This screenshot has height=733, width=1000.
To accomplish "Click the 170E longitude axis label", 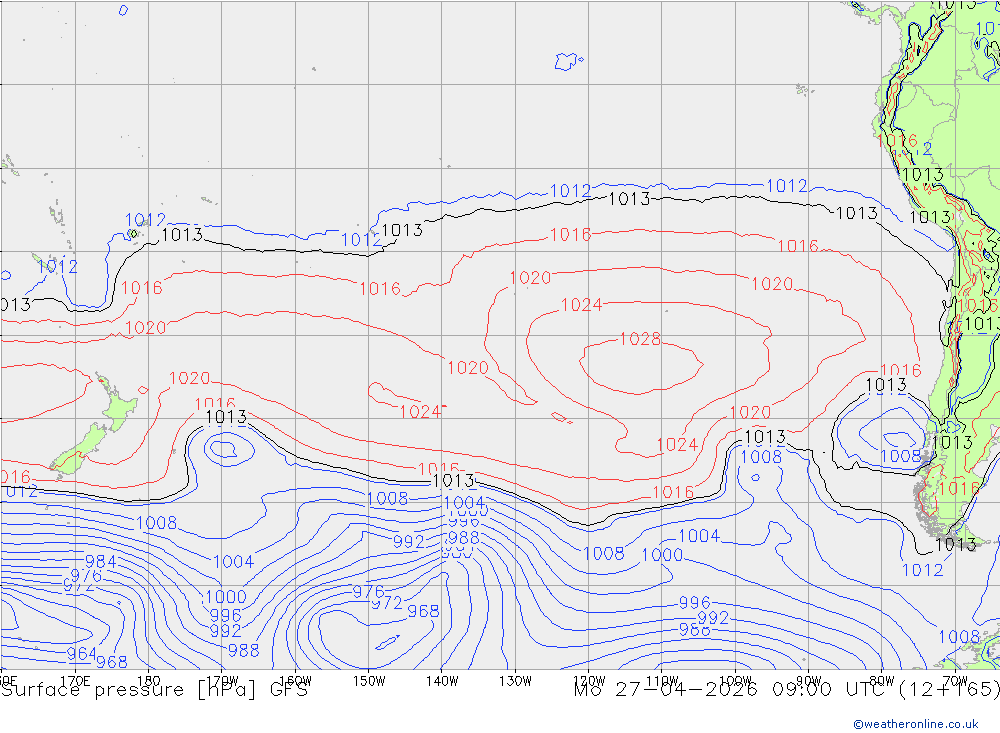I will [75, 681].
